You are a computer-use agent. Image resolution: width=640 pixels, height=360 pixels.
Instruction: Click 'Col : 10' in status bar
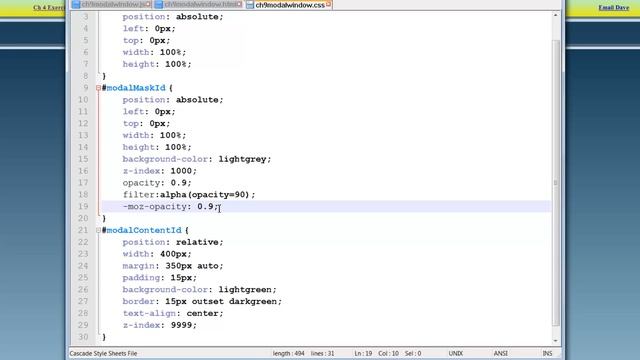(x=388, y=353)
